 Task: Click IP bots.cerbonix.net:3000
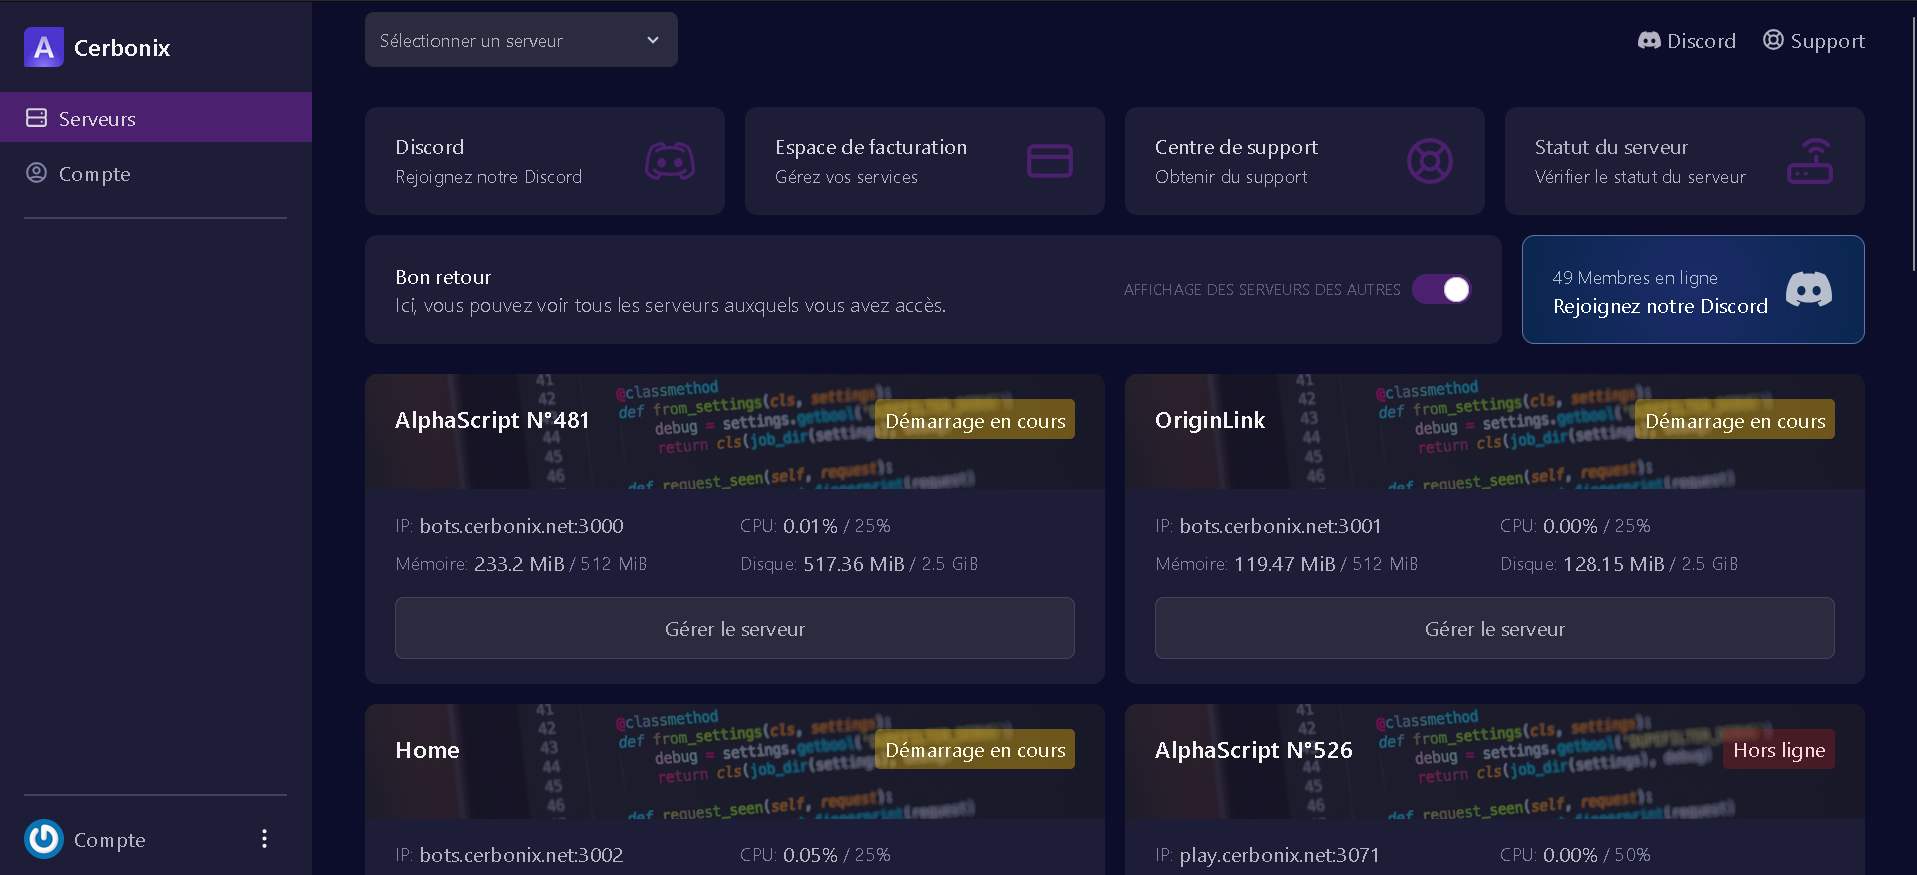click(521, 526)
